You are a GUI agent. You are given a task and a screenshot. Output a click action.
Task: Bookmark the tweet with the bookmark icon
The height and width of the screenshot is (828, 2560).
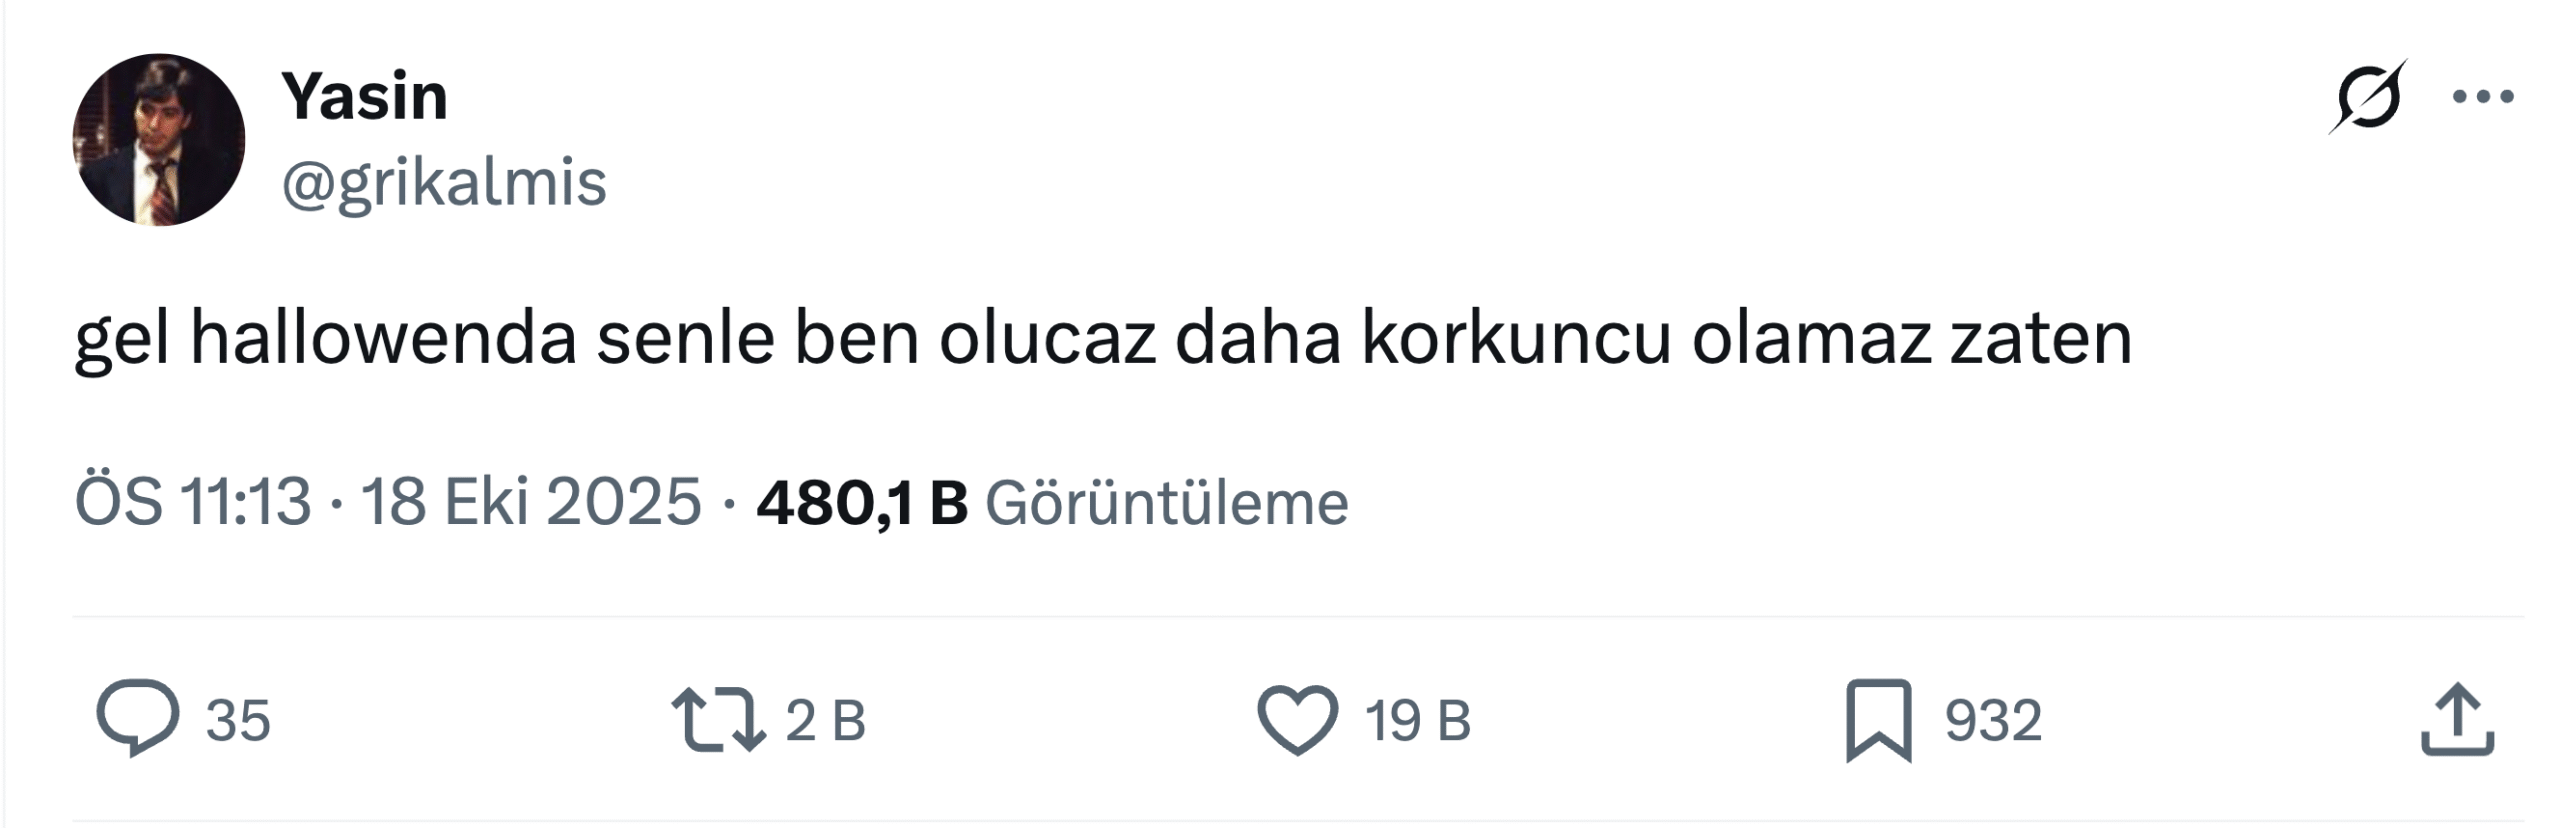(x=1878, y=719)
